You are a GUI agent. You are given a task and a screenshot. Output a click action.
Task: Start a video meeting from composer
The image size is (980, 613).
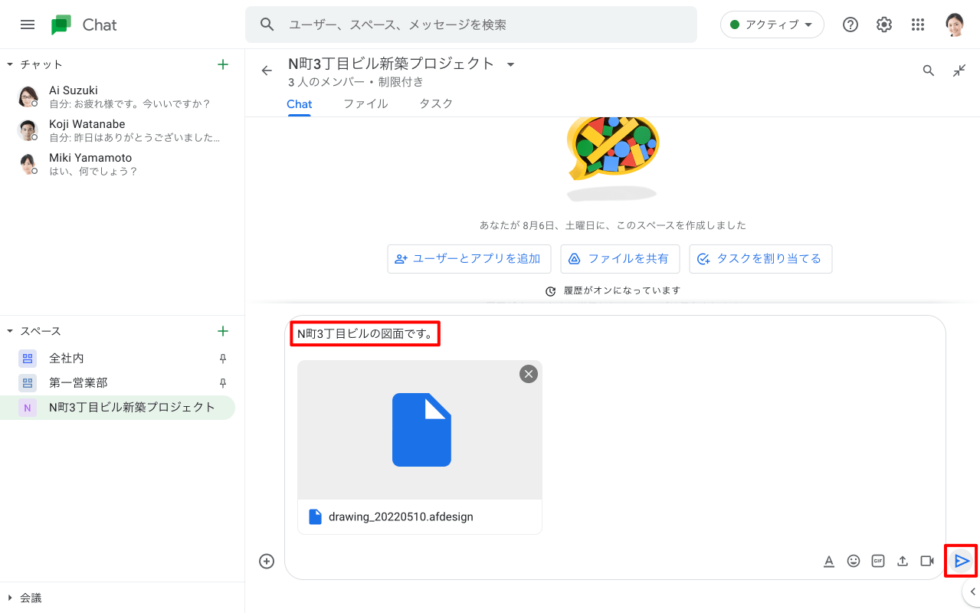click(x=927, y=561)
